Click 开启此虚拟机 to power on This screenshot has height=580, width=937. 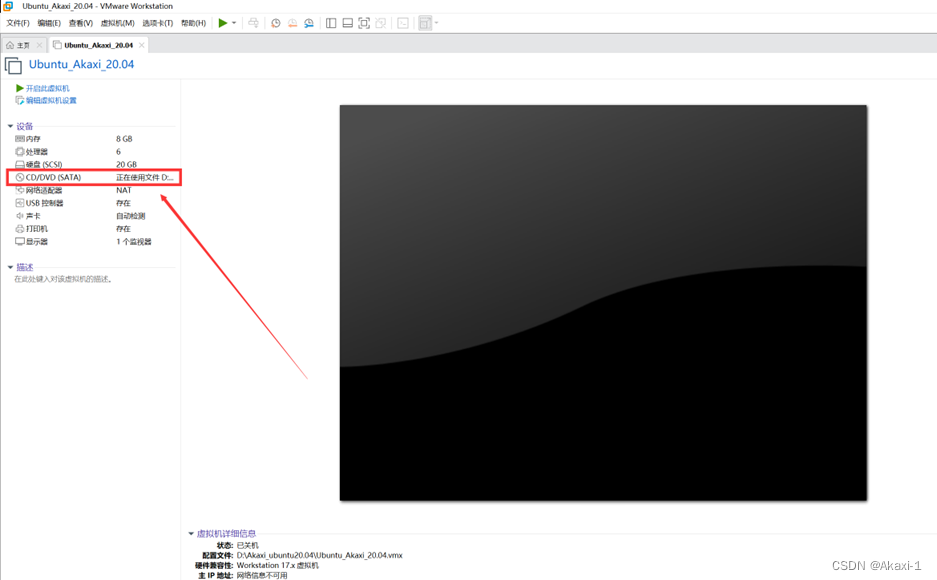click(47, 88)
